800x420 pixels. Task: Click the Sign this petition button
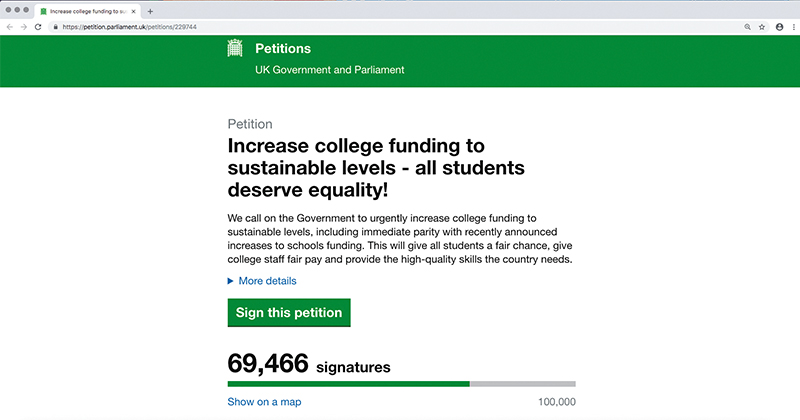289,312
